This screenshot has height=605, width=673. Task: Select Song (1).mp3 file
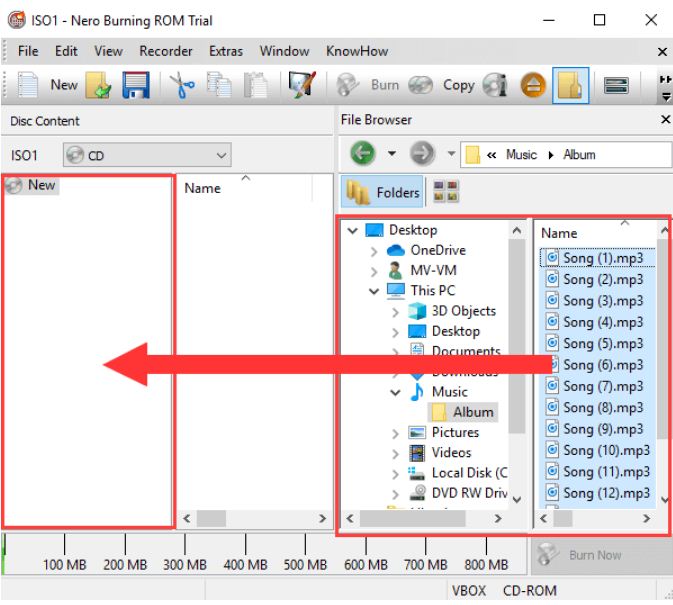tap(598, 258)
